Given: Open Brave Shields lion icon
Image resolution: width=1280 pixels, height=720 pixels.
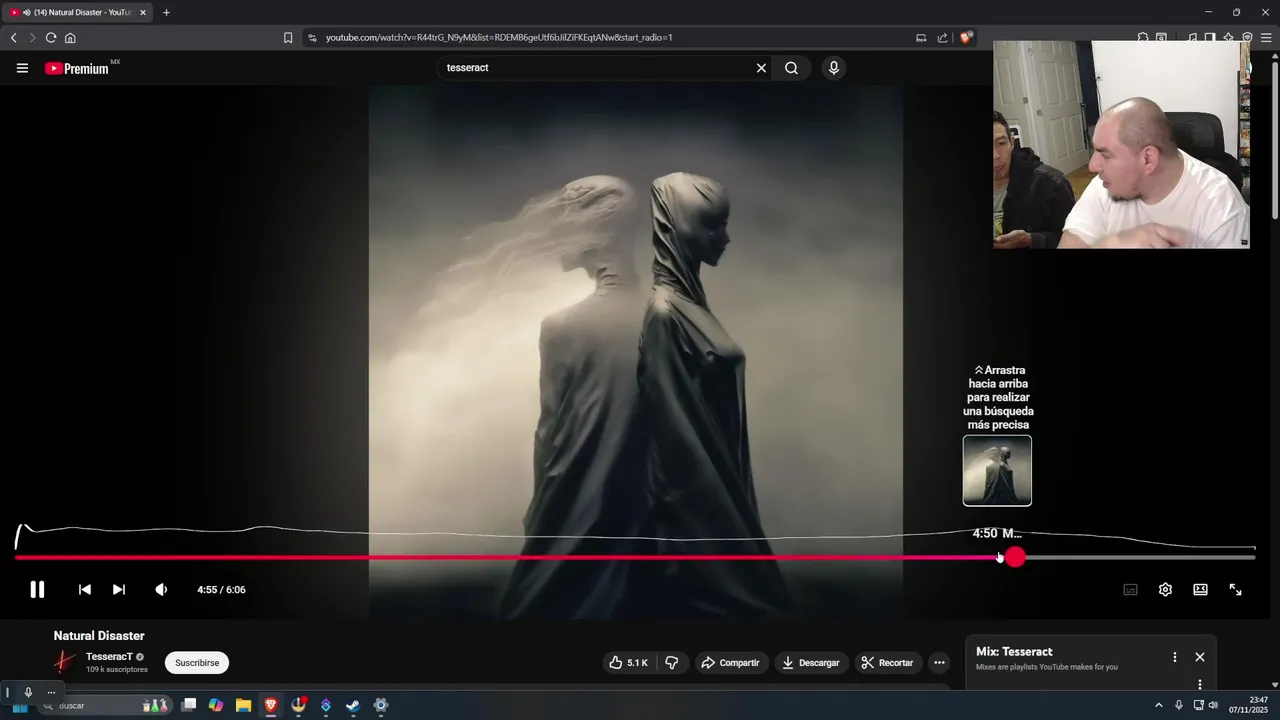Looking at the screenshot, I should [x=966, y=38].
